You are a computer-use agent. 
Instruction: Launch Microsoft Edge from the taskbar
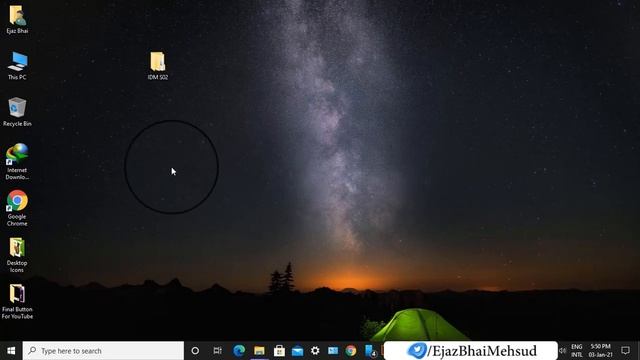tap(239, 351)
